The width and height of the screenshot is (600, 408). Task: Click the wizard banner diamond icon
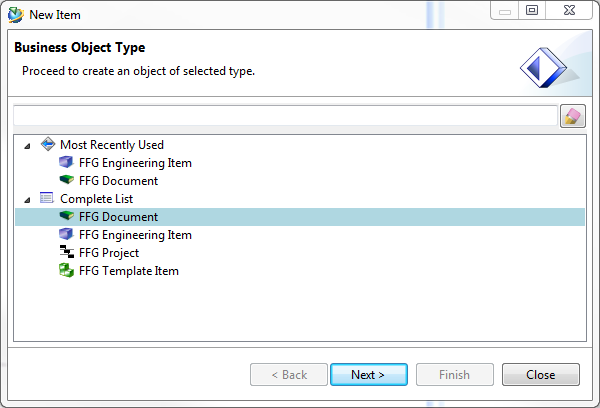coord(543,68)
